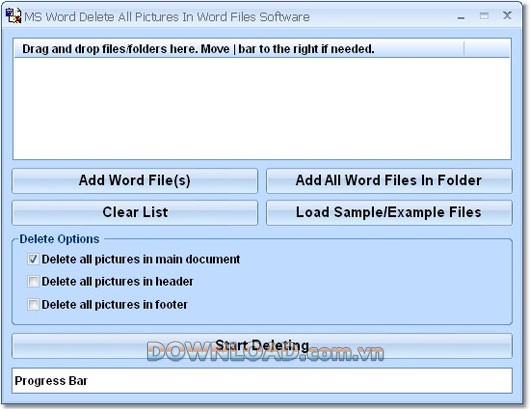The height and width of the screenshot is (411, 530).
Task: Click the column divider bar in header
Action: (464, 49)
